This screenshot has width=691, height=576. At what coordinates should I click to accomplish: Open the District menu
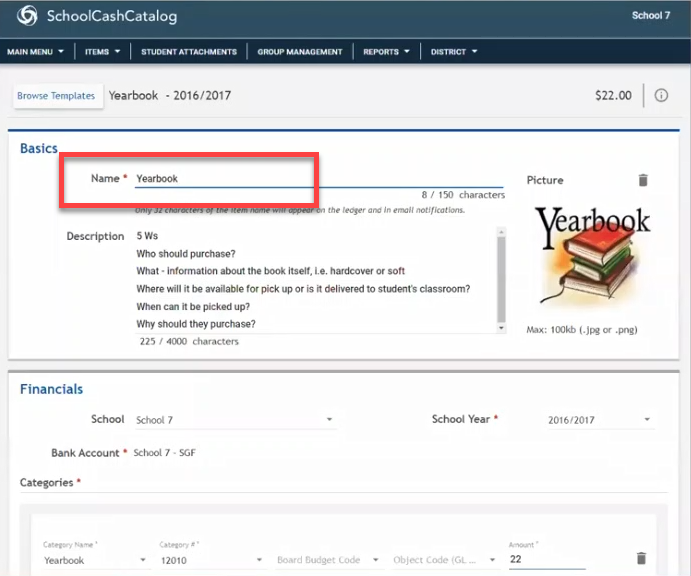click(454, 52)
